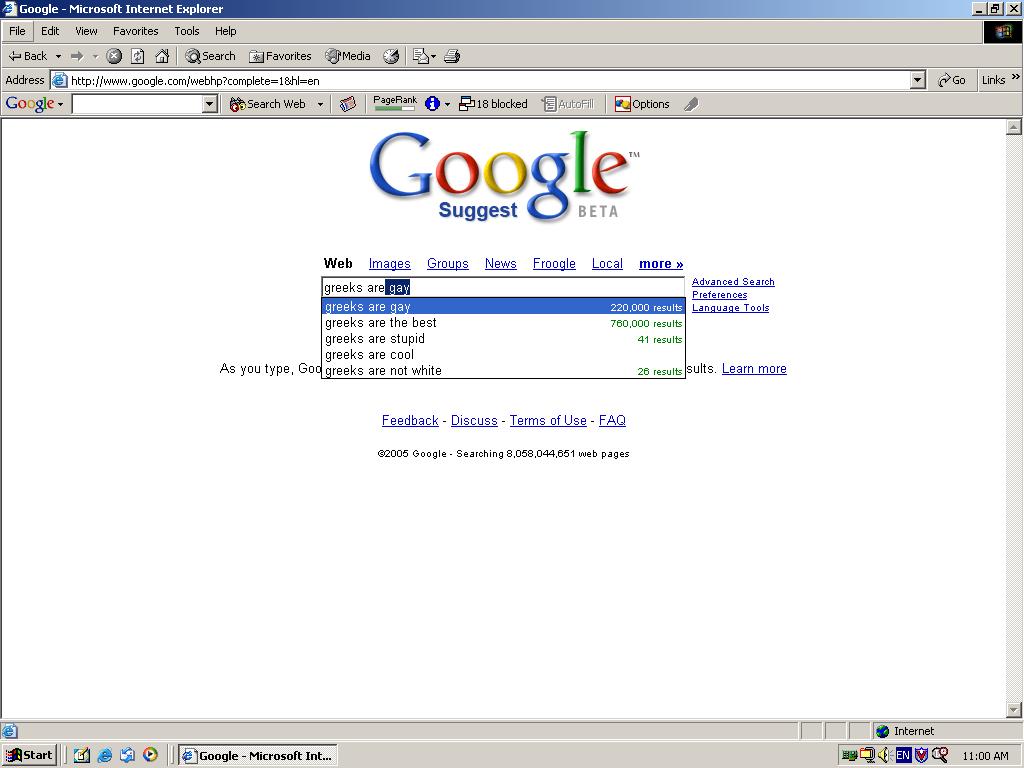1024x768 pixels.
Task: Open the History pane icon
Action: [x=391, y=56]
